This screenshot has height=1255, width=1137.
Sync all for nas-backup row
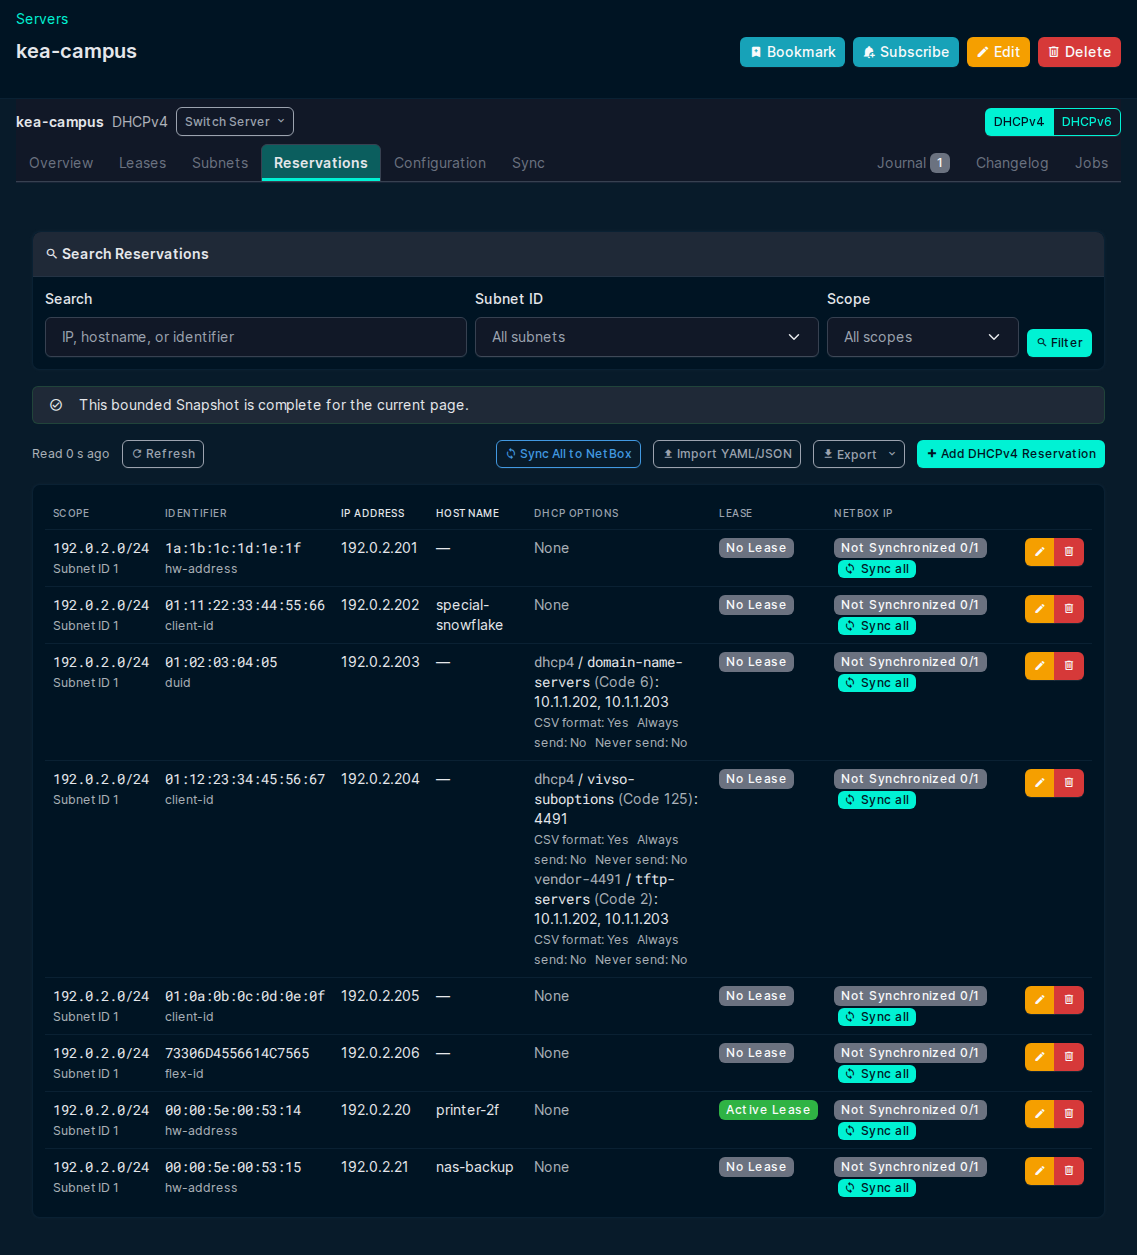(877, 1188)
